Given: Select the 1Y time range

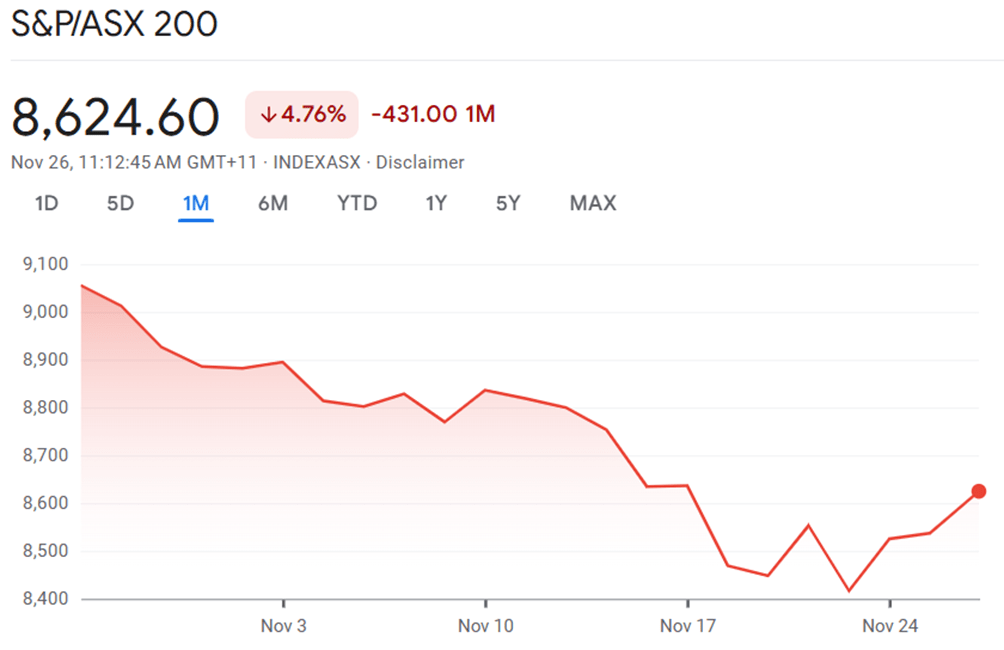Looking at the screenshot, I should click(436, 204).
